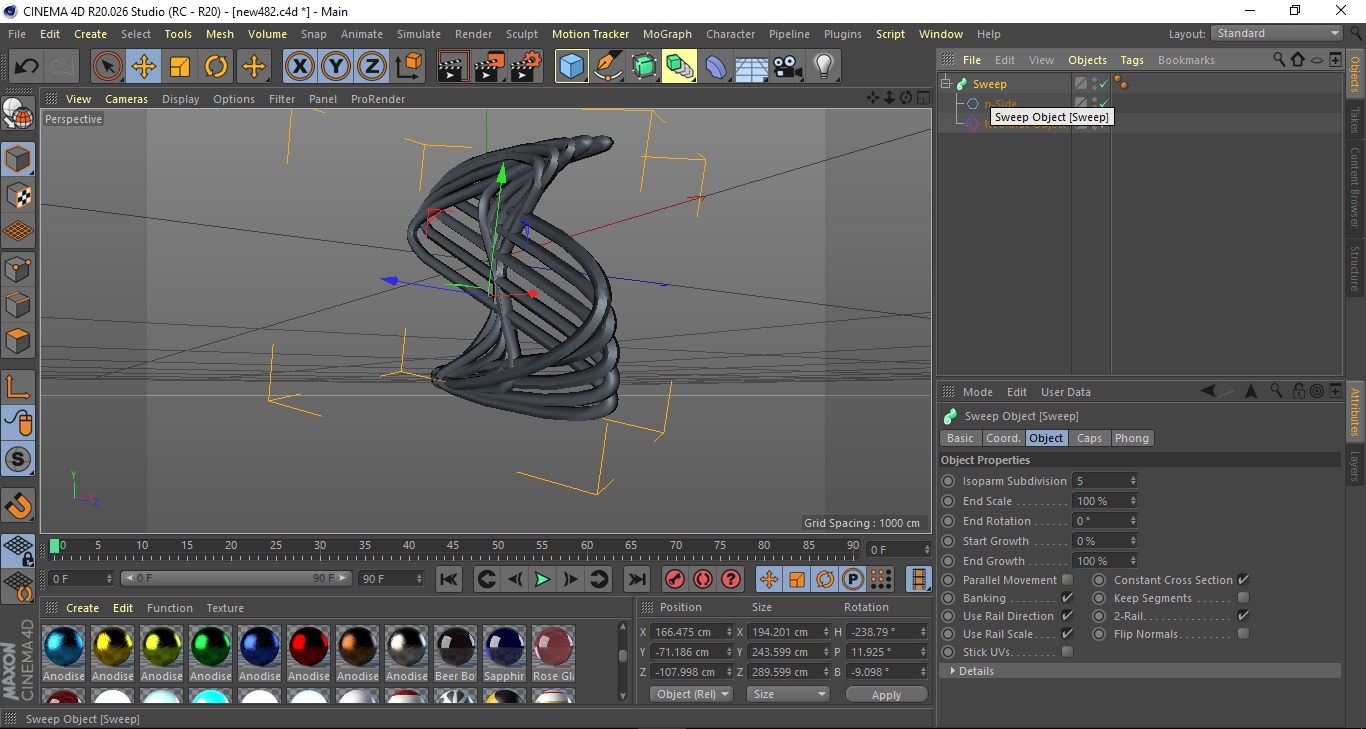Enable Flip Normals checkbox
This screenshot has height=729, width=1366.
pos(1243,634)
